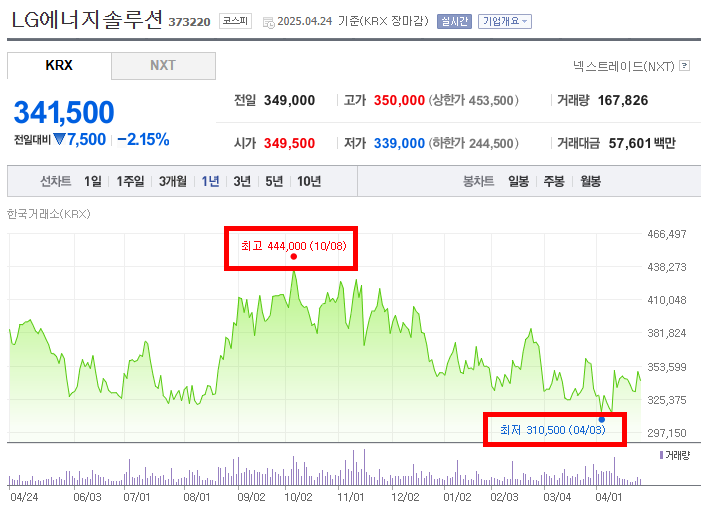Click the 거래량 legend below the chart
This screenshot has height=513, width=701.
(x=675, y=455)
